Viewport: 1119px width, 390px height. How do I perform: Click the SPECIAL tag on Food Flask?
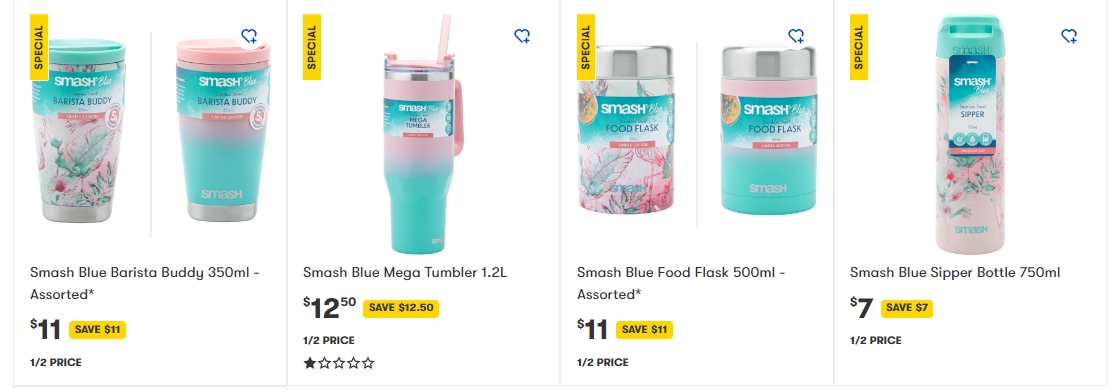coord(586,47)
